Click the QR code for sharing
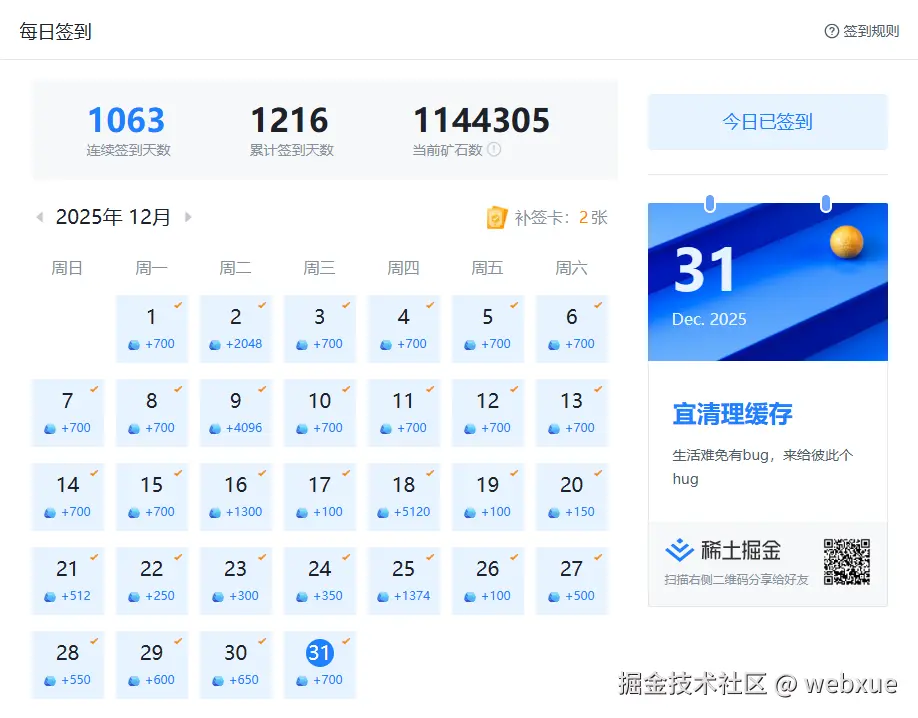 848,563
